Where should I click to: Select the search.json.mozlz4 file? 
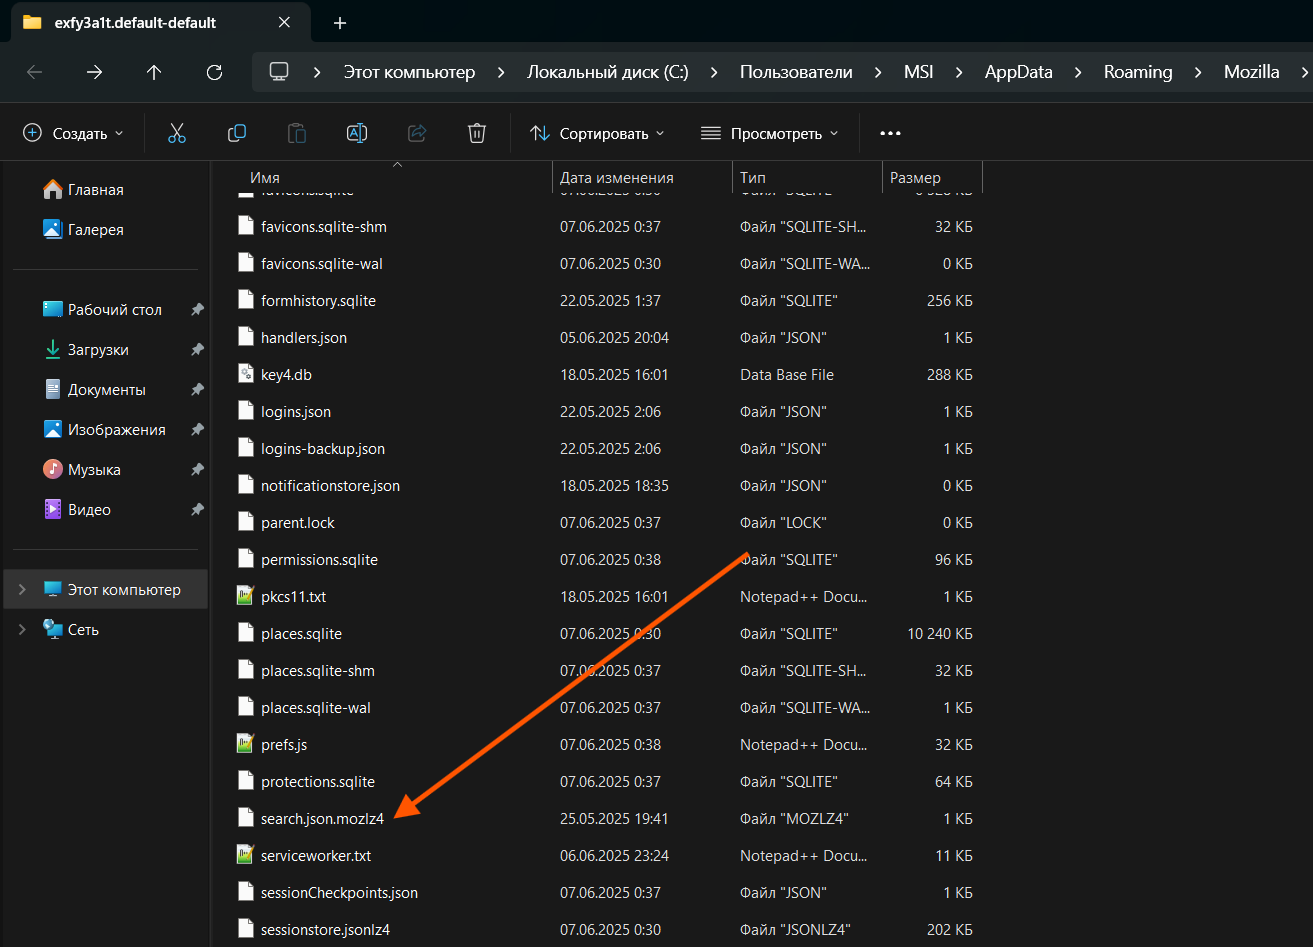pos(322,818)
